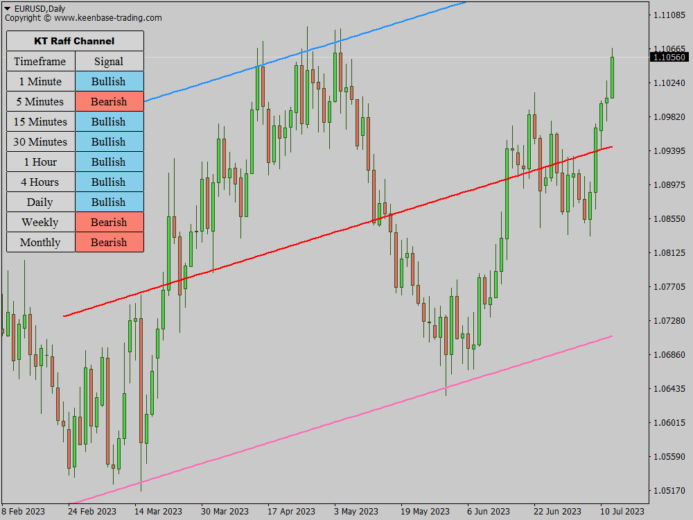Click the 1.07705 price scale value
This screenshot has height=520, width=693.
pos(669,287)
